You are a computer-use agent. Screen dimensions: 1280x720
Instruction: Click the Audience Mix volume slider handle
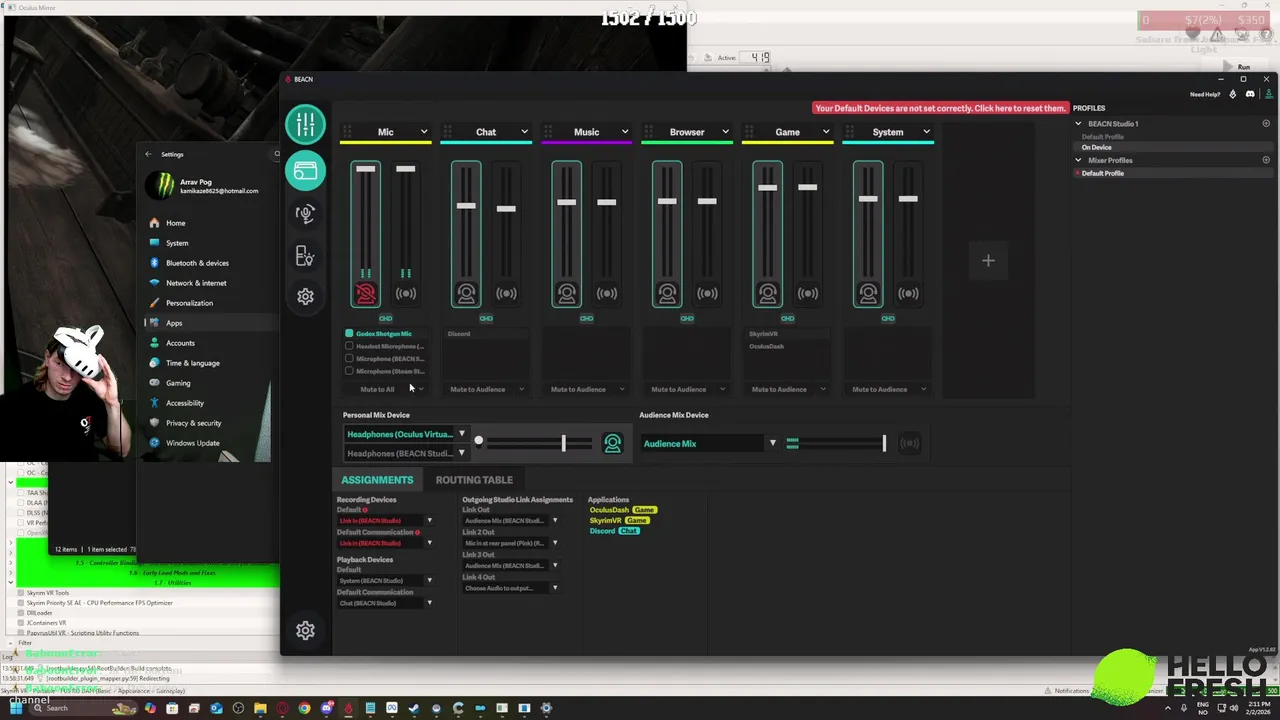pyautogui.click(x=884, y=443)
